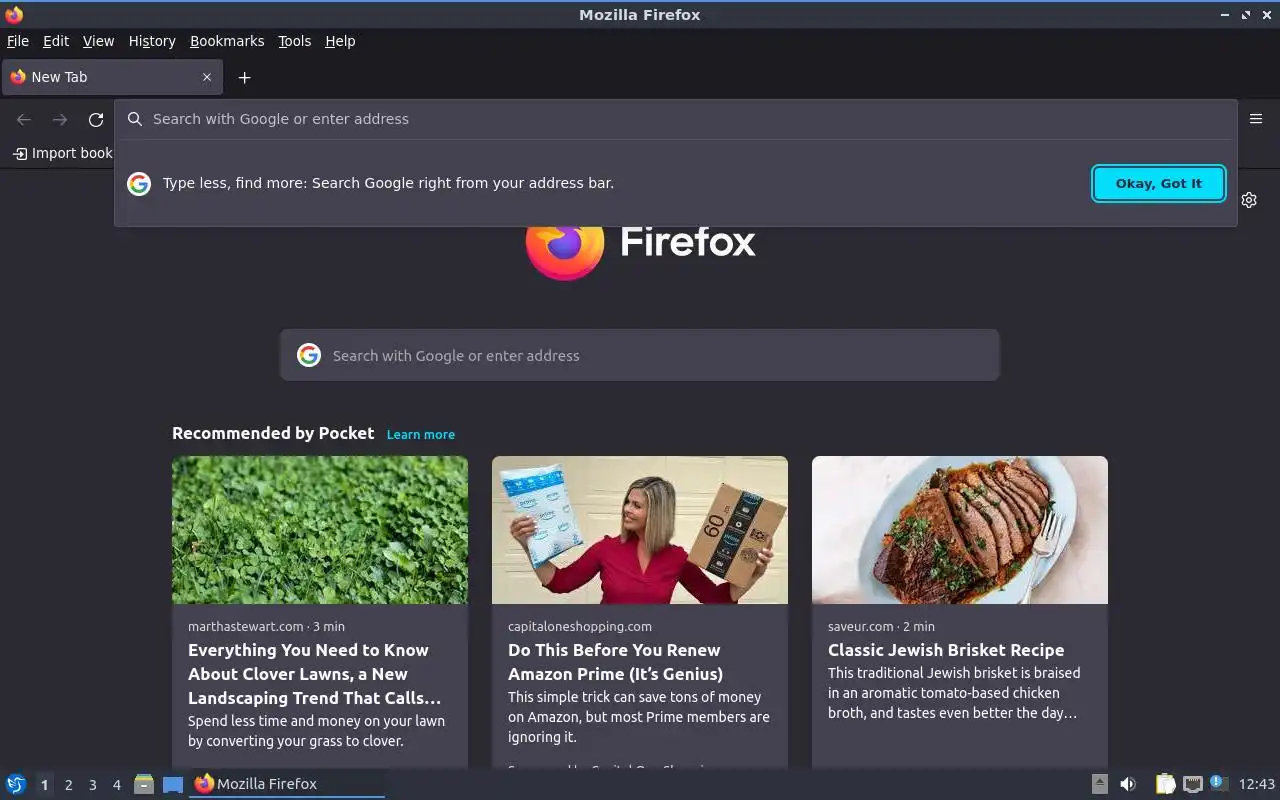Open the Tools menu
Screen dimensions: 1280x800
pyautogui.click(x=294, y=41)
